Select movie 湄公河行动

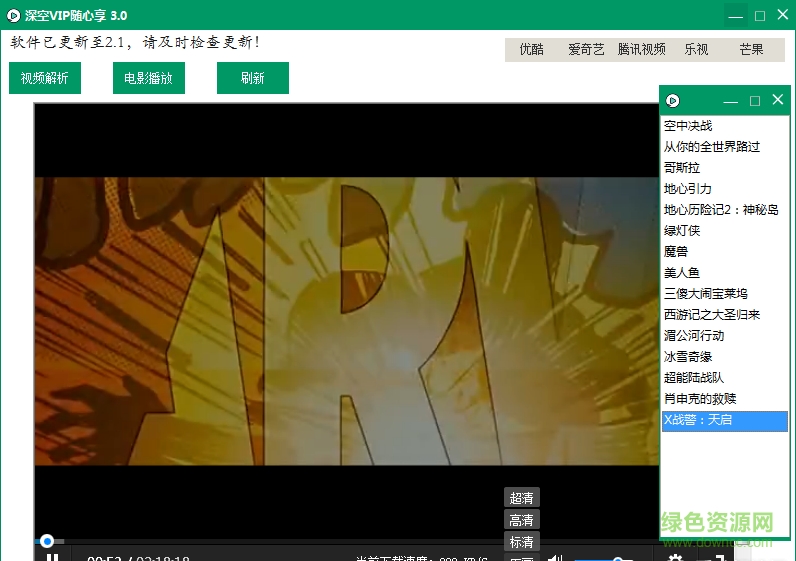click(725, 336)
